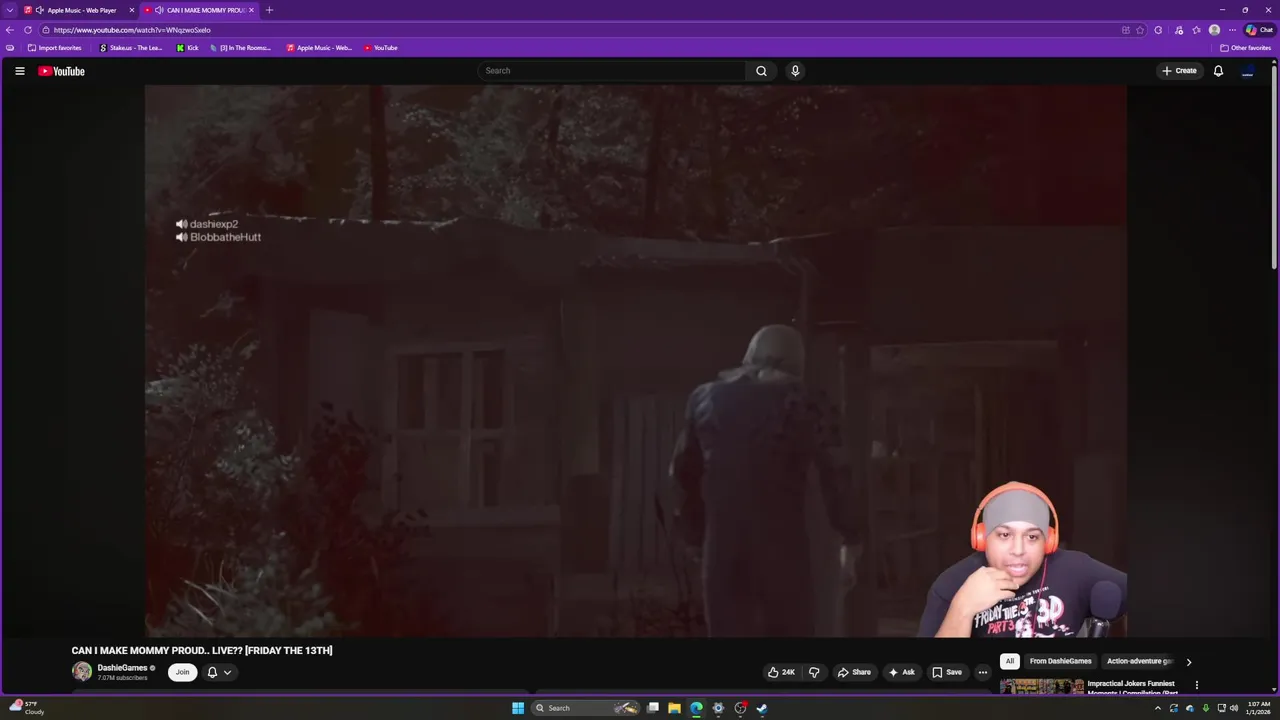Select Action-adventure games filter chip
The width and height of the screenshot is (1280, 720).
point(1140,661)
